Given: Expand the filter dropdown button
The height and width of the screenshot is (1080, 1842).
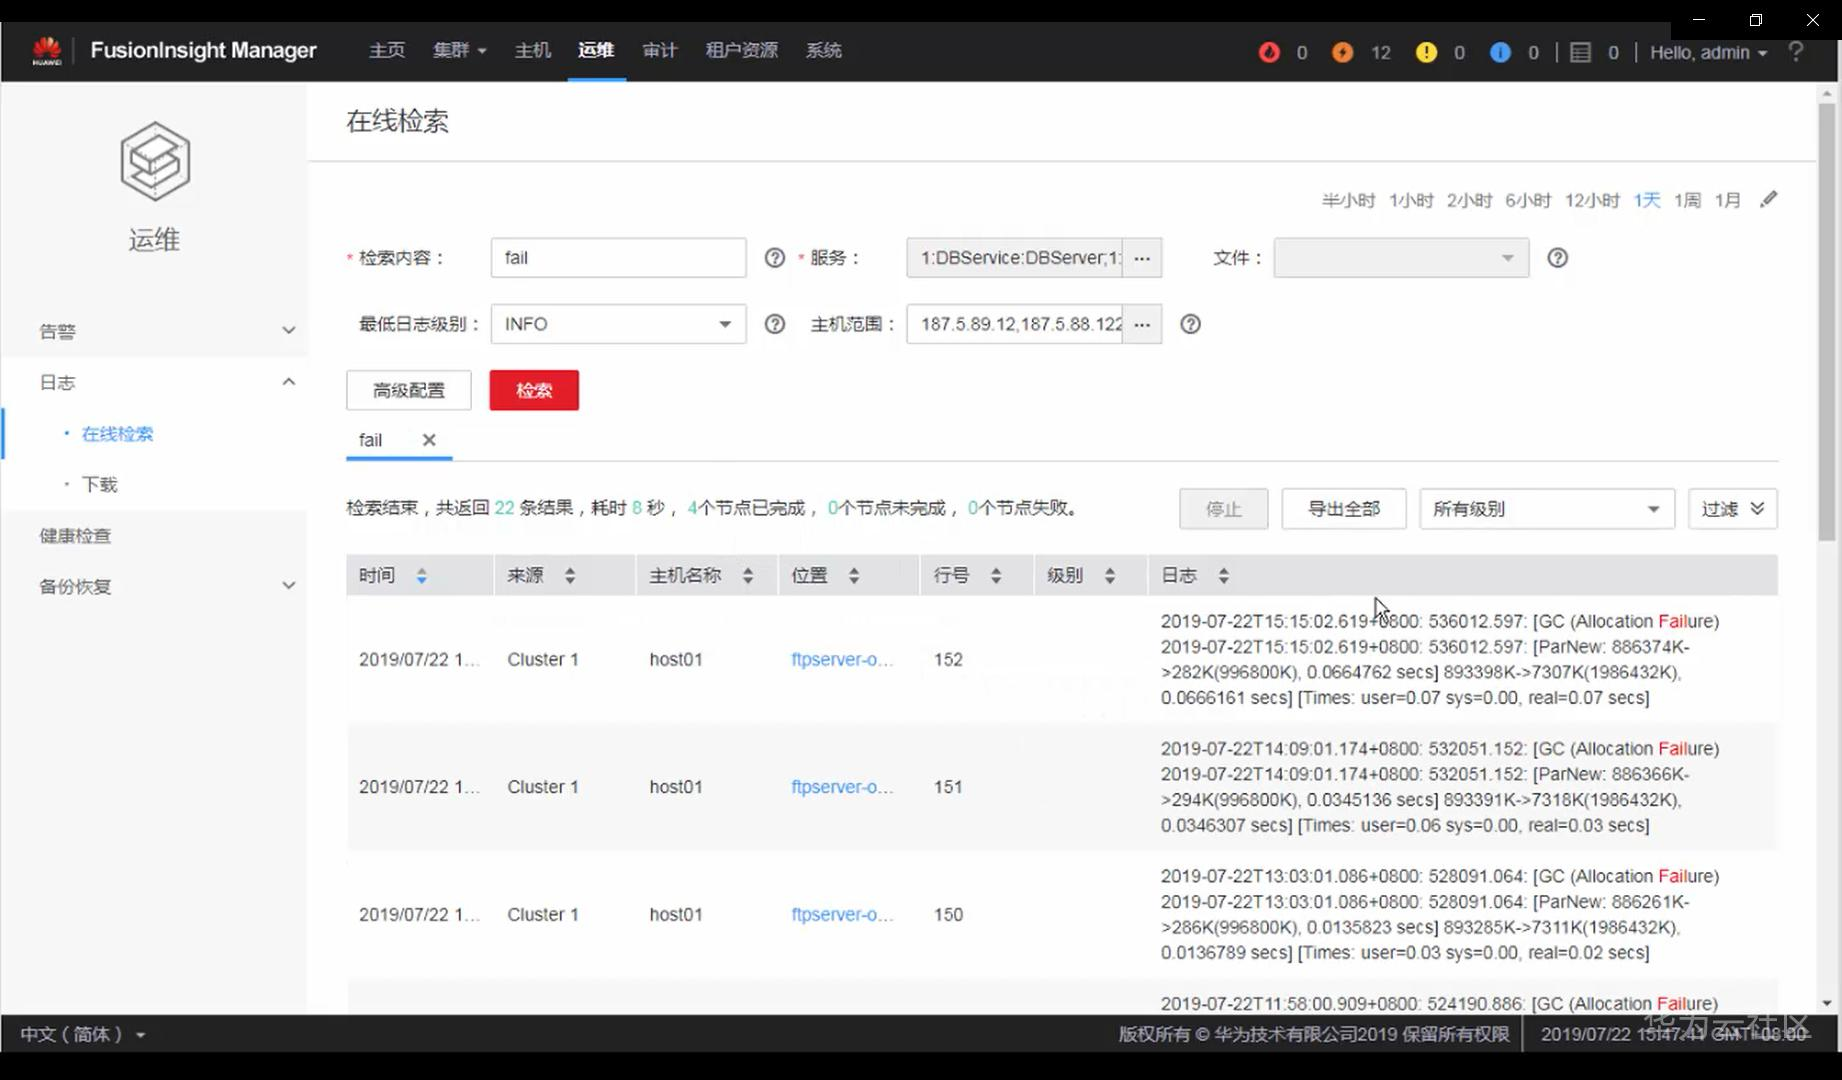Looking at the screenshot, I should click(1733, 509).
